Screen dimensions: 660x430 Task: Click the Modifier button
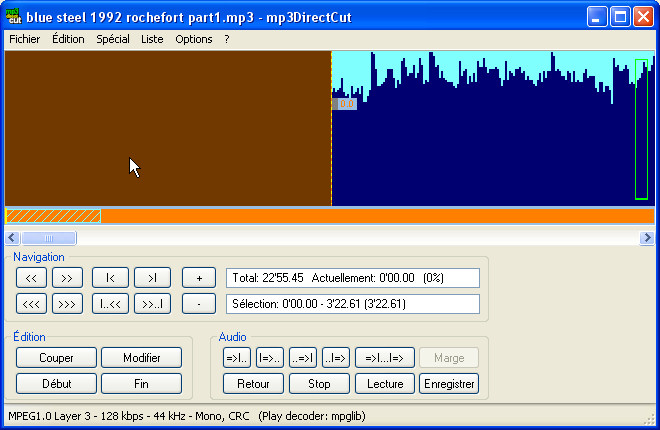(142, 357)
